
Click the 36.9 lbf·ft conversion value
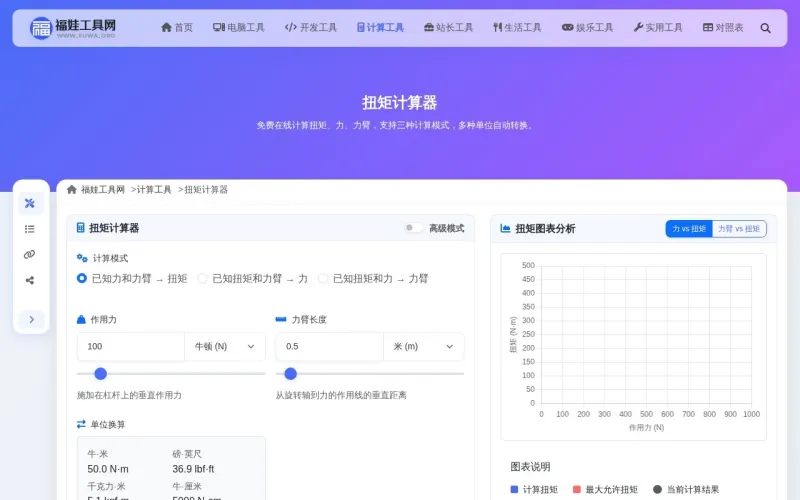click(x=193, y=469)
